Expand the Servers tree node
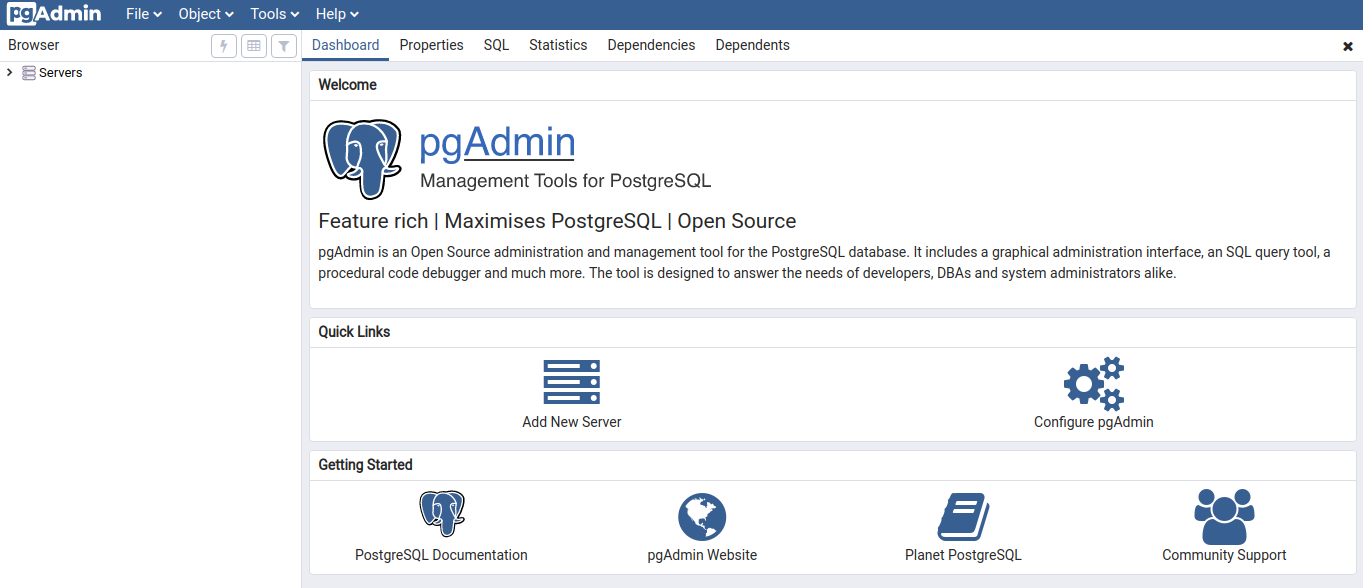Image resolution: width=1363 pixels, height=588 pixels. pyautogui.click(x=9, y=72)
